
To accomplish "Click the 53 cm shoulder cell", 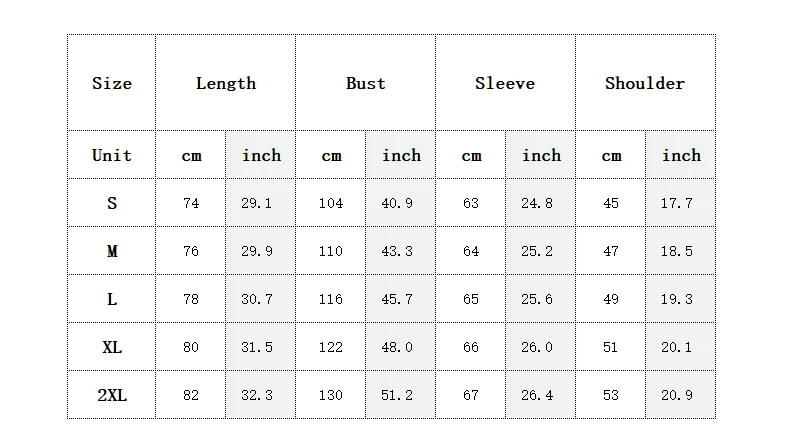I will (x=611, y=395).
